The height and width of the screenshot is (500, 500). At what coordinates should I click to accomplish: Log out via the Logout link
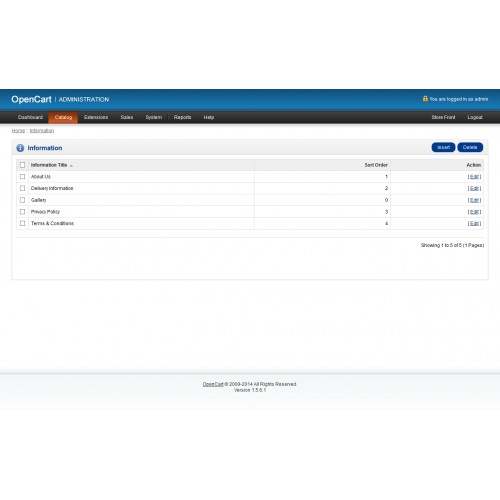tap(475, 117)
